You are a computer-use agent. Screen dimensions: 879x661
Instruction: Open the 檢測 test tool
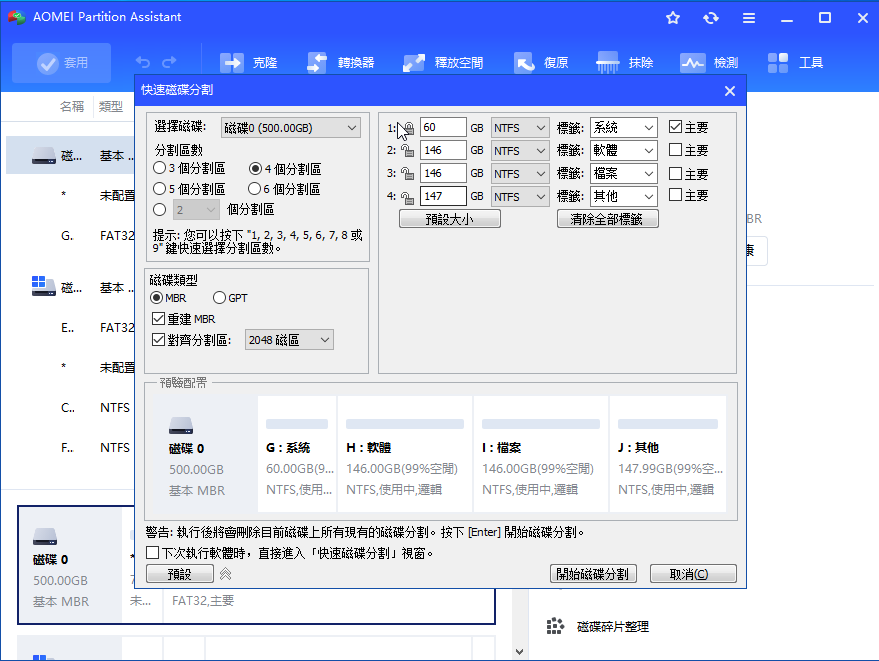(709, 63)
